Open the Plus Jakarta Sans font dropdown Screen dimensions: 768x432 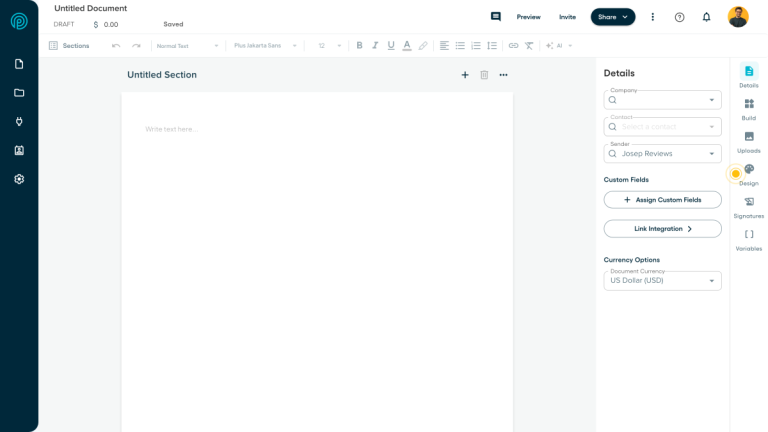[x=265, y=46]
